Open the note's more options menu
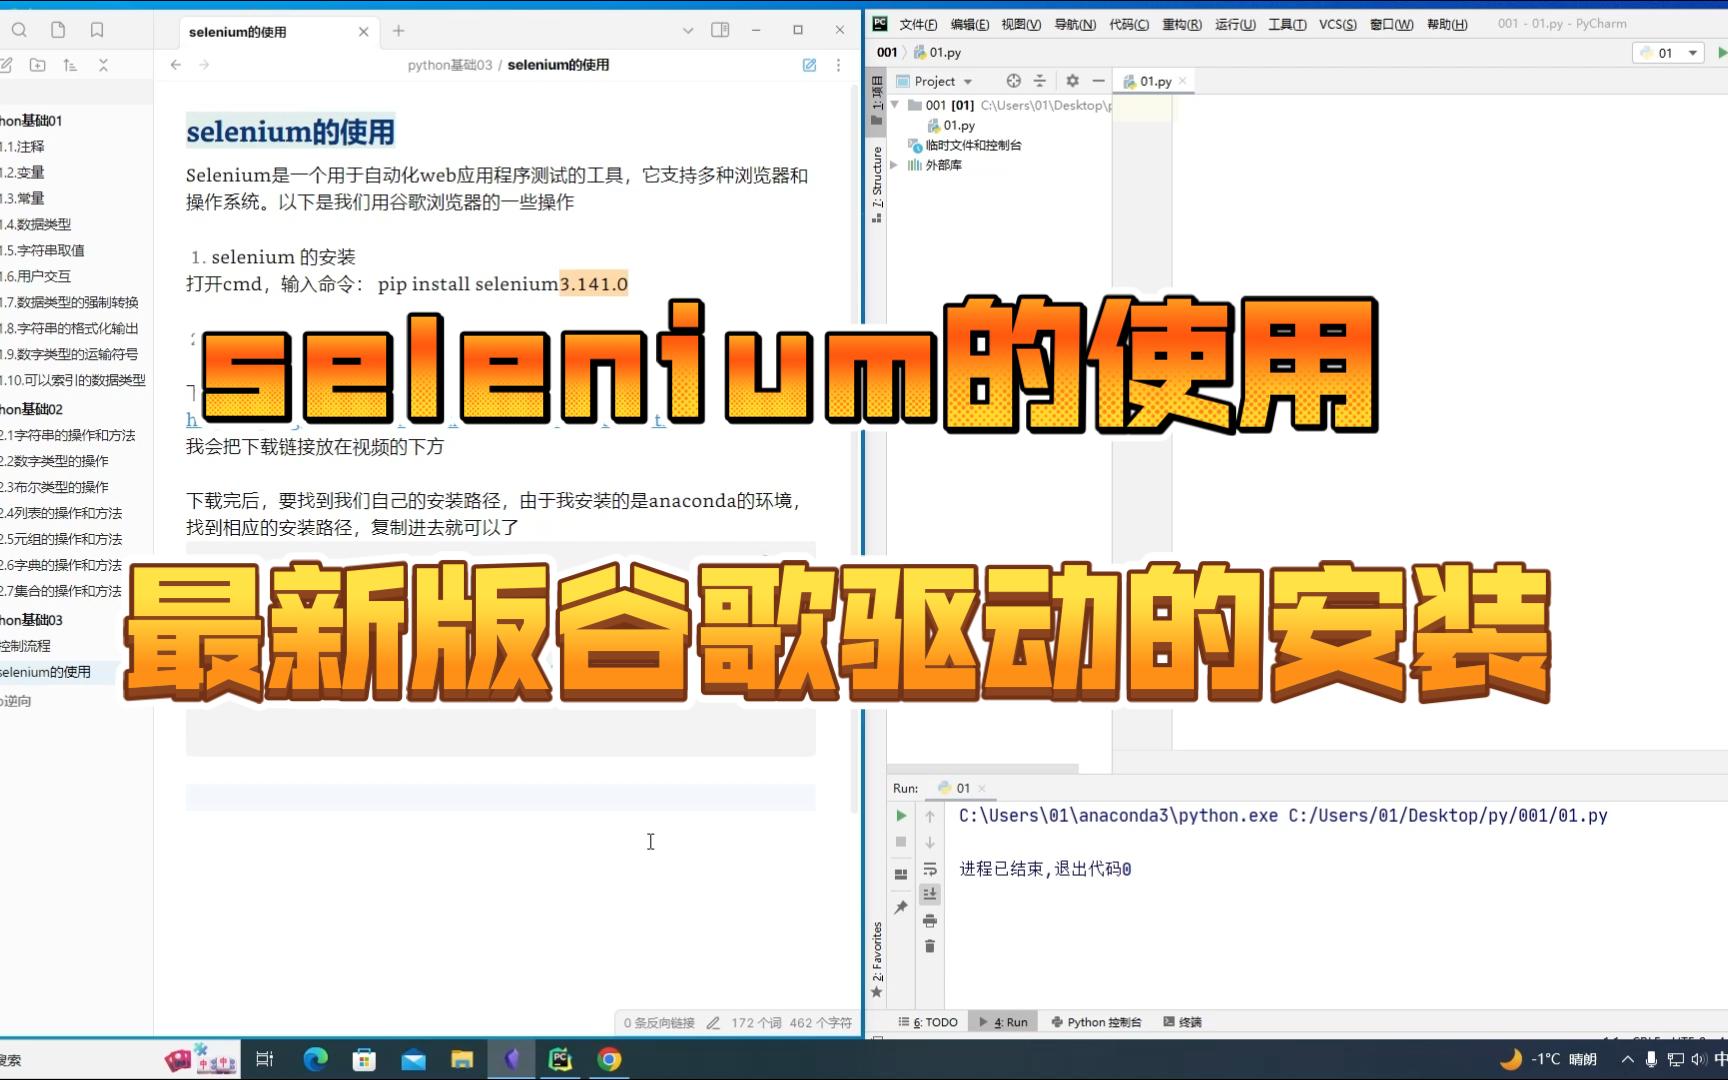Screen dimensions: 1728x1080 838,65
